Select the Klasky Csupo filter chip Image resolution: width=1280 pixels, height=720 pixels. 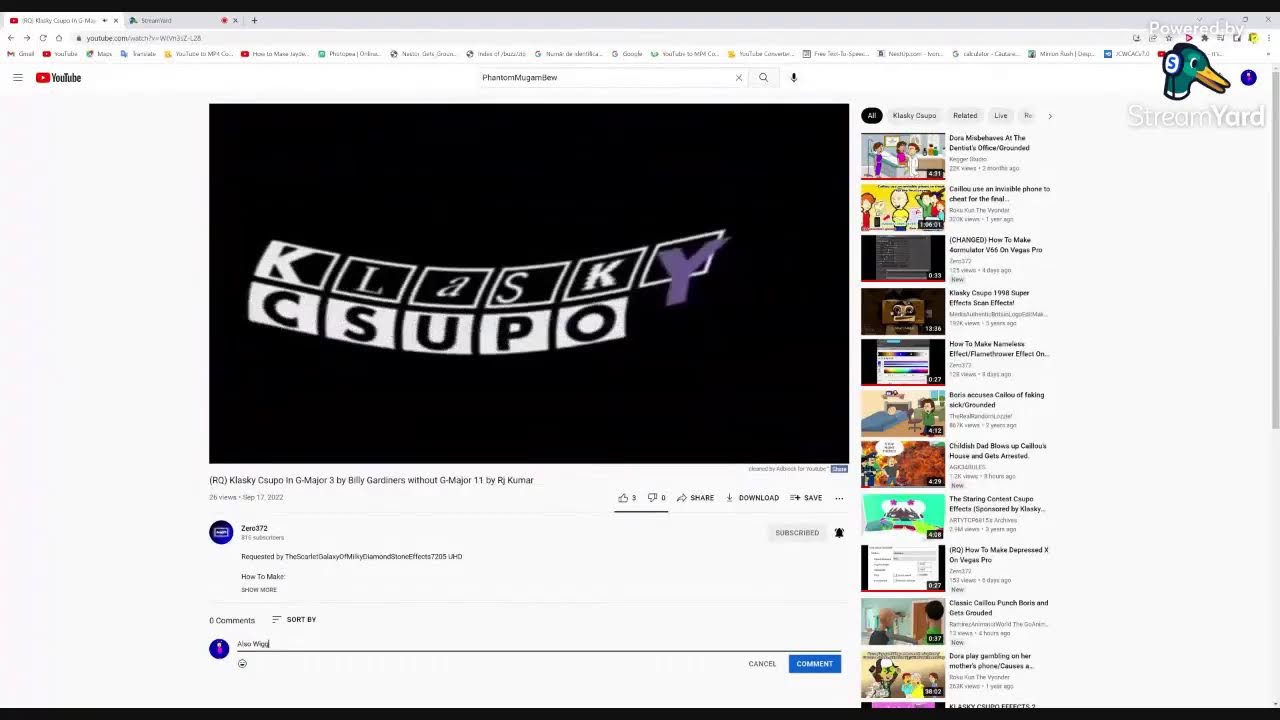914,115
